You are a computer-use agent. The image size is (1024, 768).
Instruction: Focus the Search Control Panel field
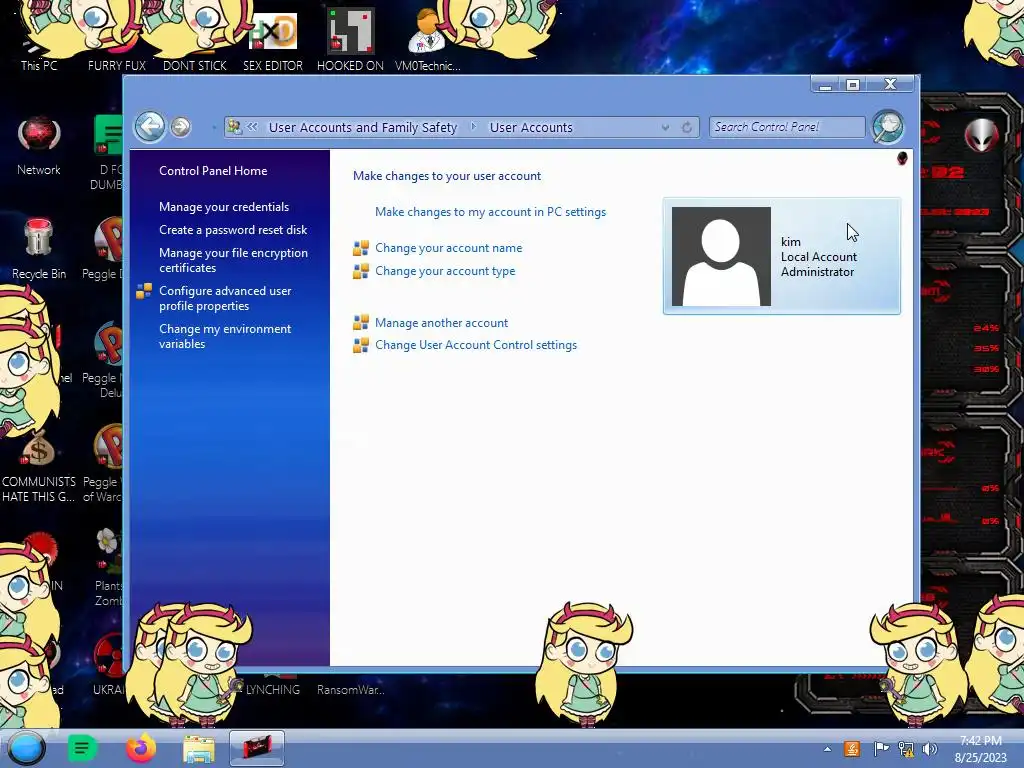[x=787, y=127]
